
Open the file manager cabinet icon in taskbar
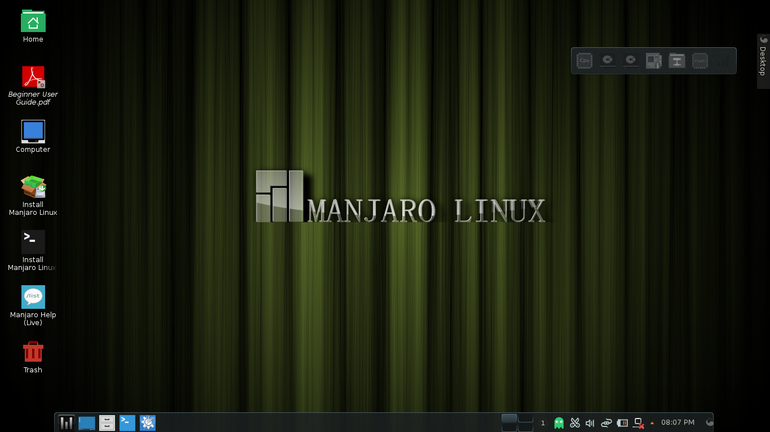coord(107,423)
